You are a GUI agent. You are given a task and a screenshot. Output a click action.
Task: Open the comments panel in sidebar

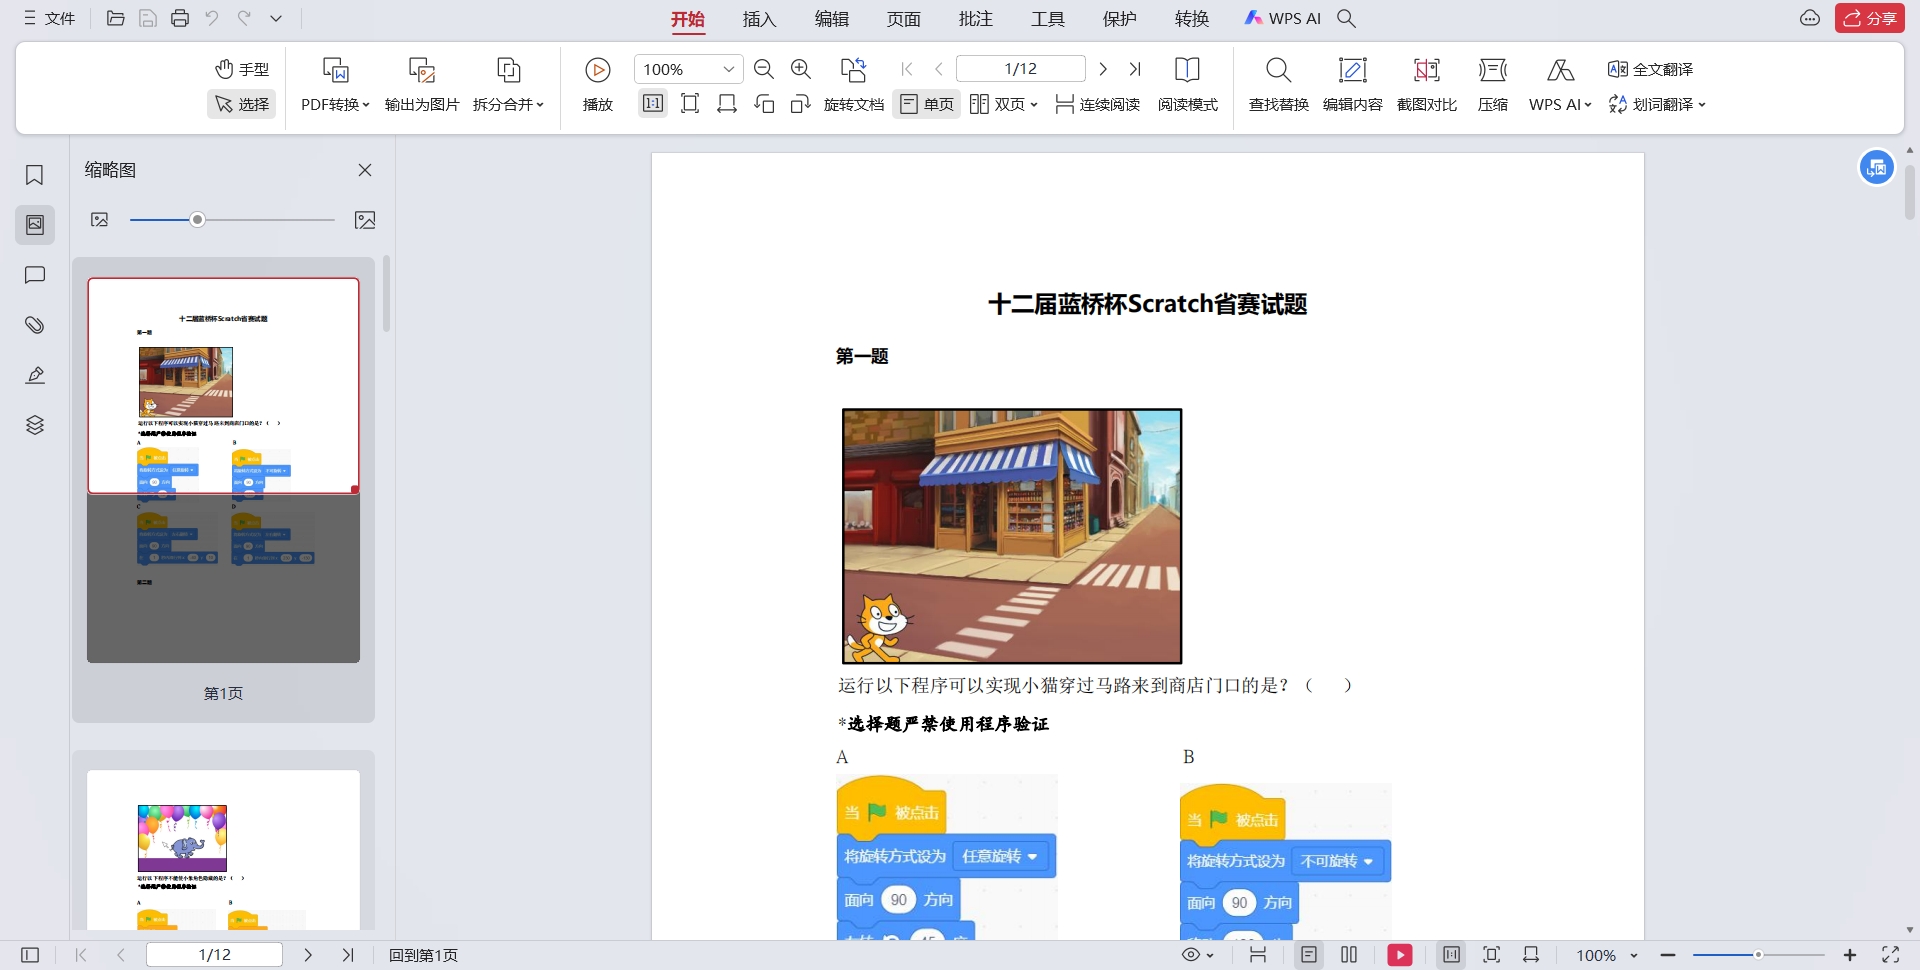pyautogui.click(x=35, y=275)
